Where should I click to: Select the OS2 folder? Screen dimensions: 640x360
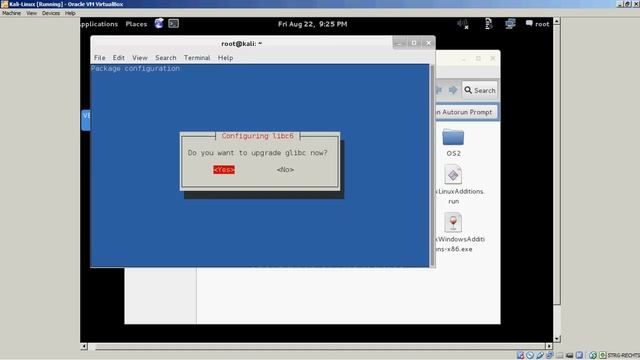453,138
